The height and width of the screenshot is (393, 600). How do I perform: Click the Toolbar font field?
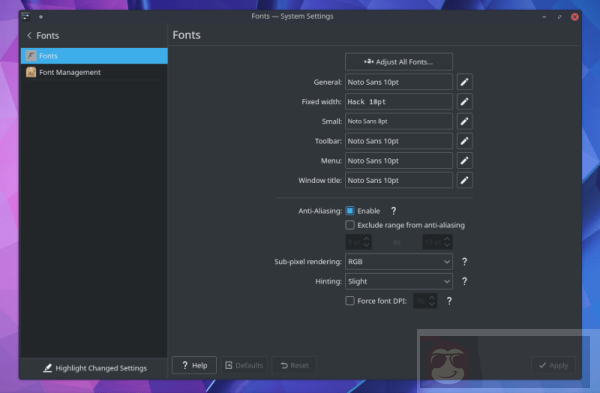point(399,141)
